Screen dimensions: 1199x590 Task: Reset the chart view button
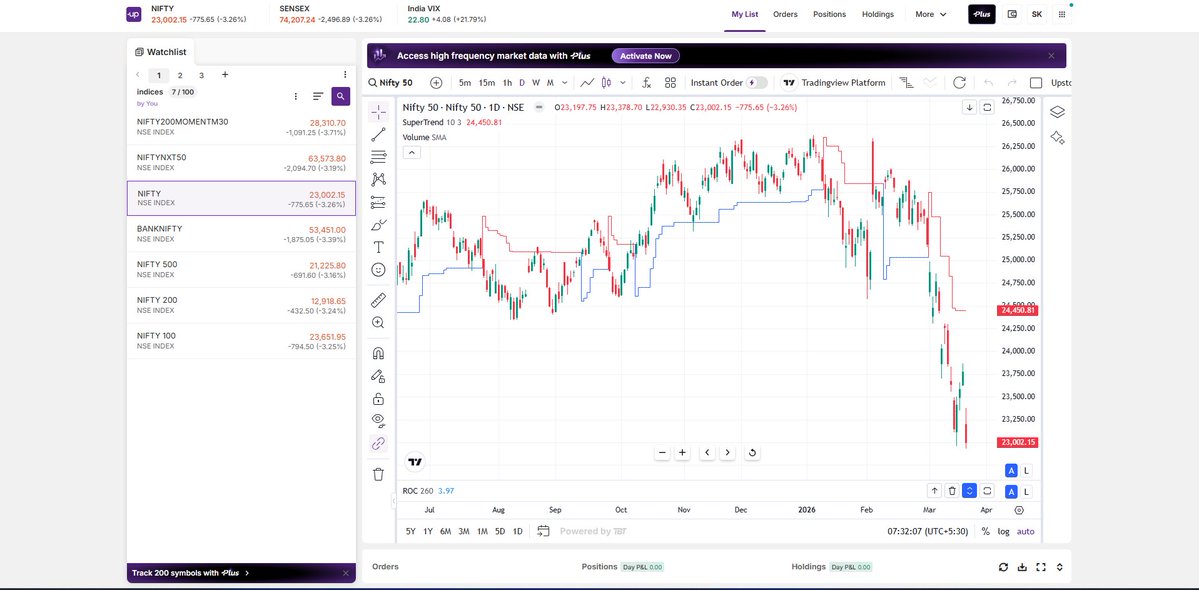pyautogui.click(x=752, y=452)
